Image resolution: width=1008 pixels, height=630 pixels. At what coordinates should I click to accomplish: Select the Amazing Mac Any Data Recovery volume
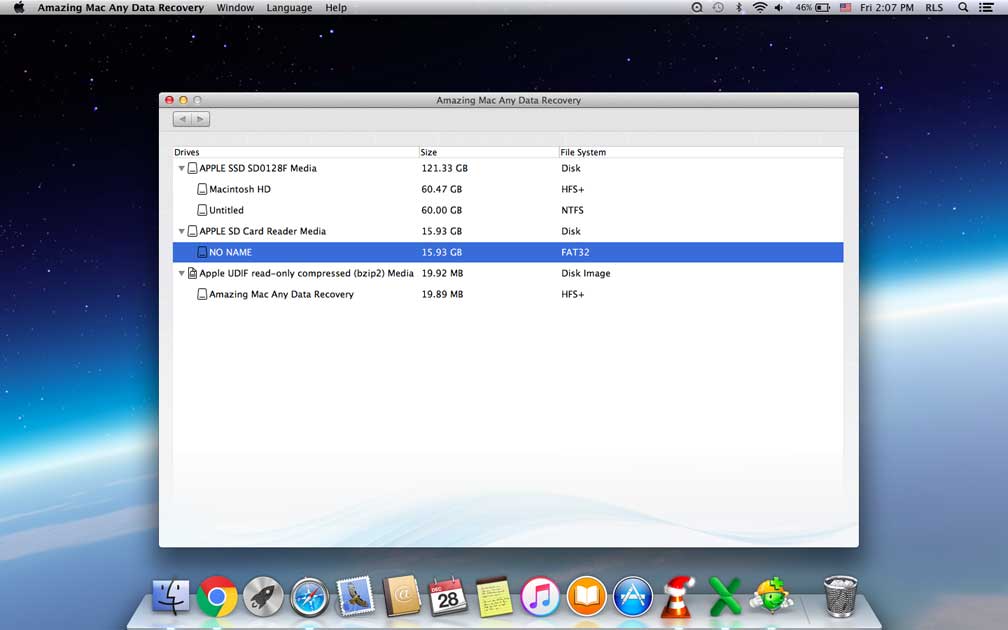pos(281,295)
